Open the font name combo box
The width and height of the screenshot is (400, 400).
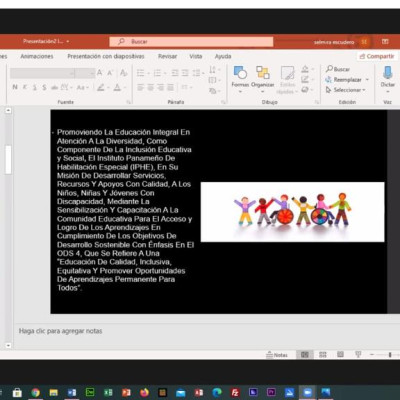[x=42, y=73]
